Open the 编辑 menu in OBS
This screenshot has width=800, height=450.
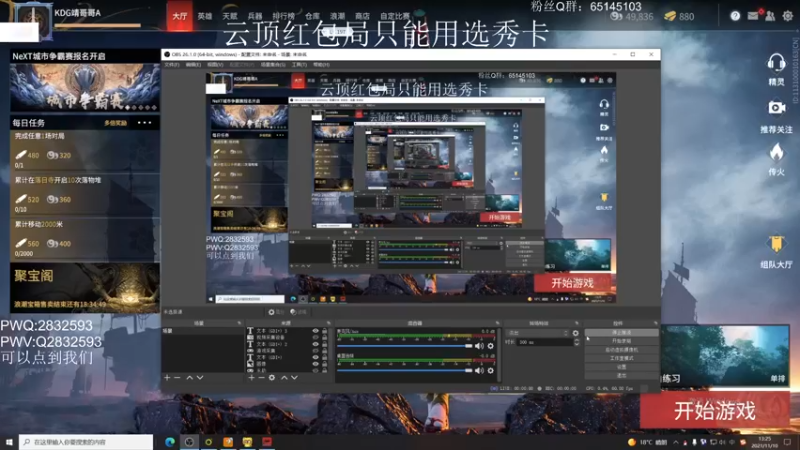tap(193, 65)
